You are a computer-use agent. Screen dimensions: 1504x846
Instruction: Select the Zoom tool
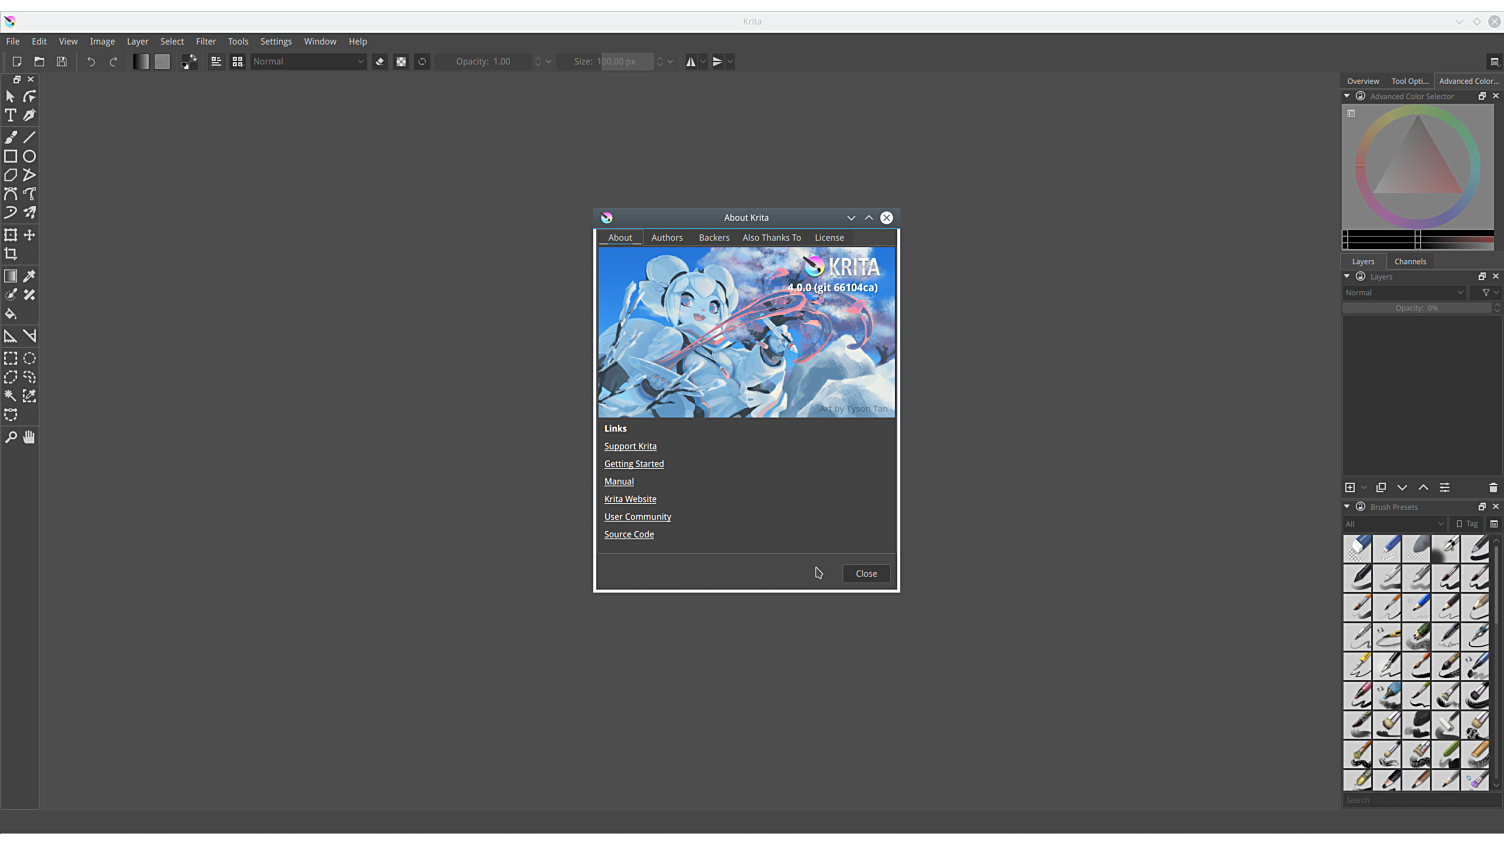pos(11,437)
